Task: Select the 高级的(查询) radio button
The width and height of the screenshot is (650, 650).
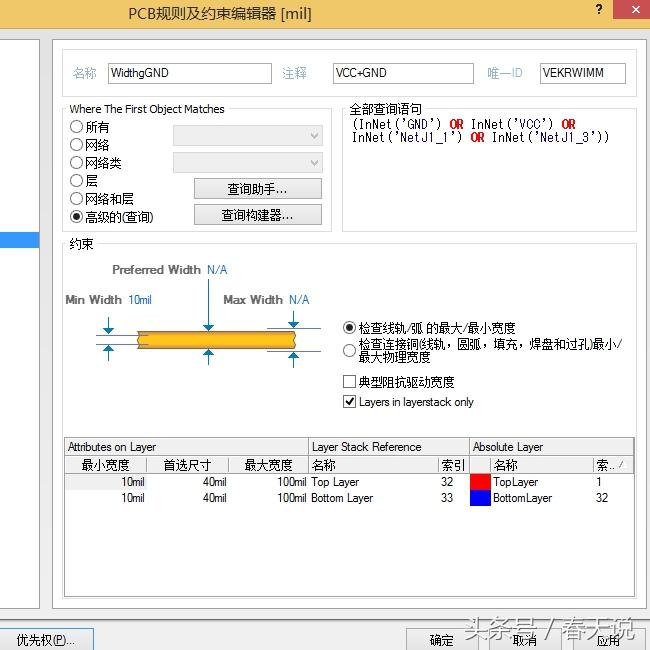Action: pos(76,216)
